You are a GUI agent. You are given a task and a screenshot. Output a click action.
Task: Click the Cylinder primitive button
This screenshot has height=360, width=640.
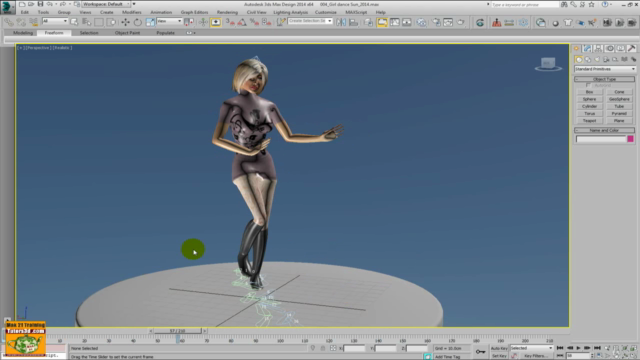point(589,106)
